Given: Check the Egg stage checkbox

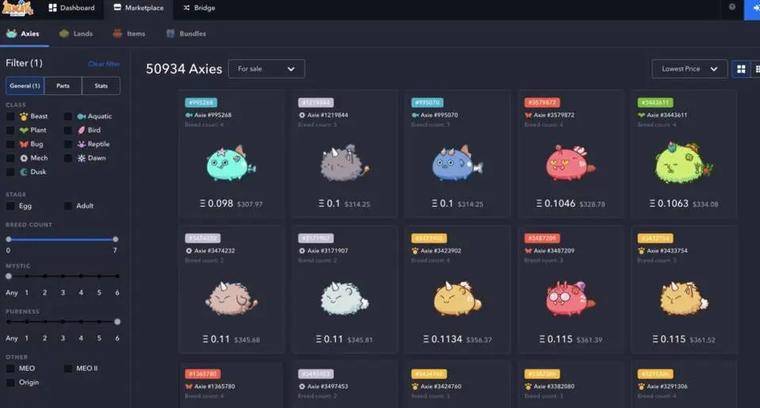Looking at the screenshot, I should pyautogui.click(x=10, y=206).
